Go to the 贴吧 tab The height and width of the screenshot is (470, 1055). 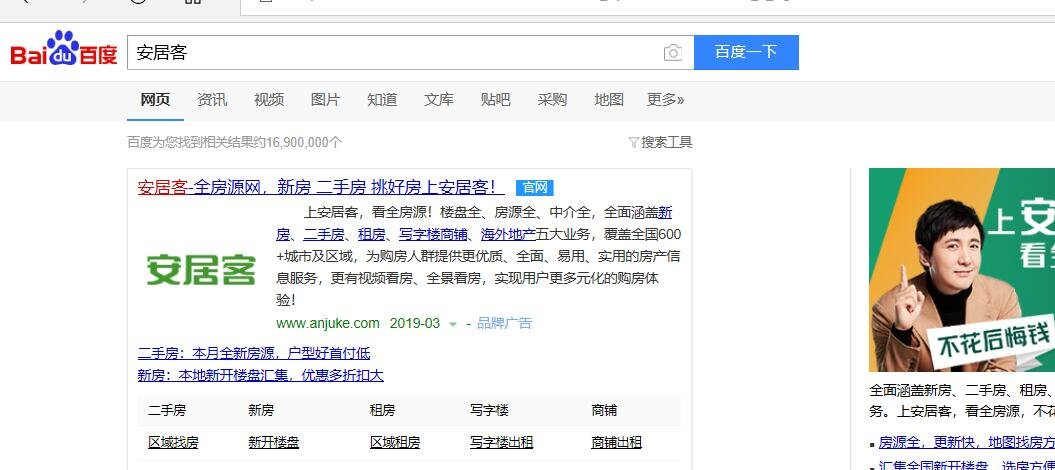(495, 100)
